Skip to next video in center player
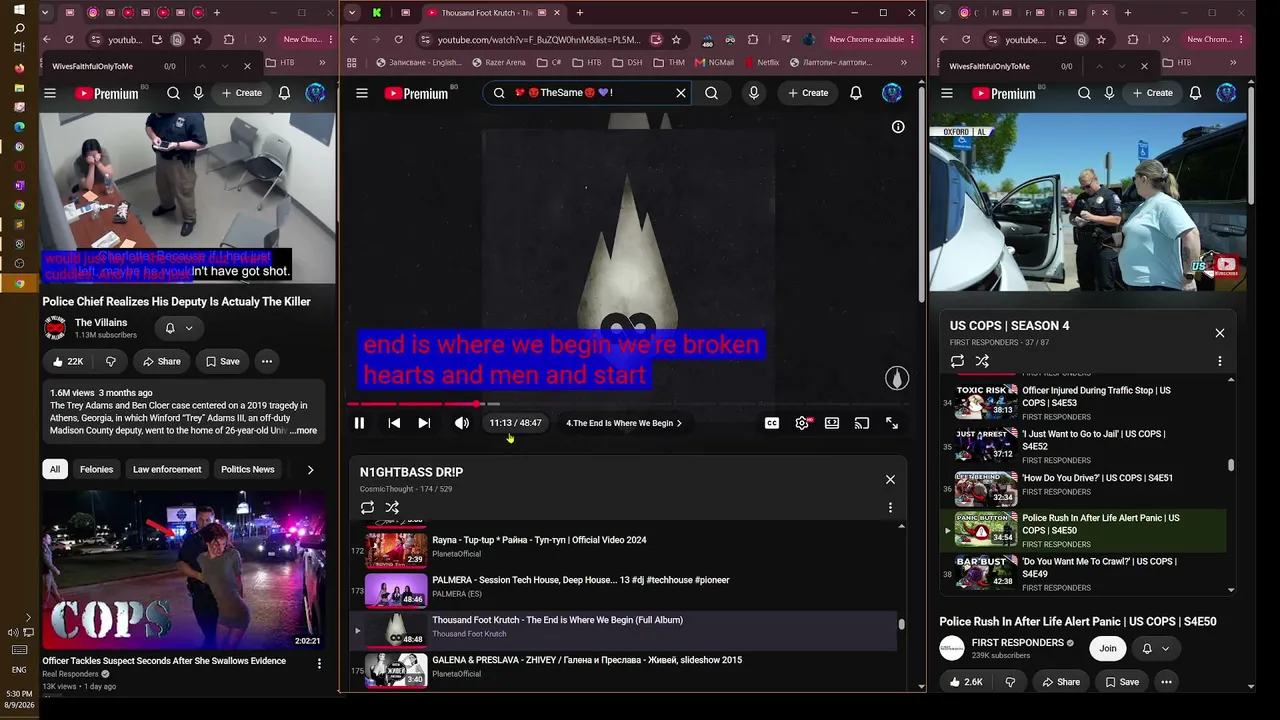Screen dimensions: 1280x720 click(424, 423)
